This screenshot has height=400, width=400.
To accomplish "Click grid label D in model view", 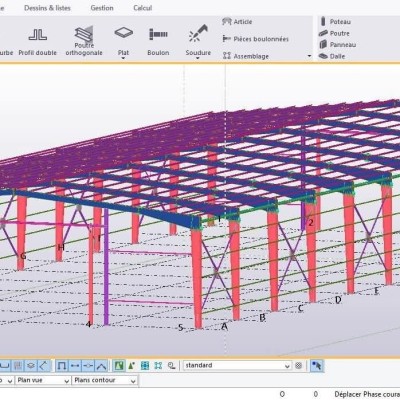I will tap(338, 300).
